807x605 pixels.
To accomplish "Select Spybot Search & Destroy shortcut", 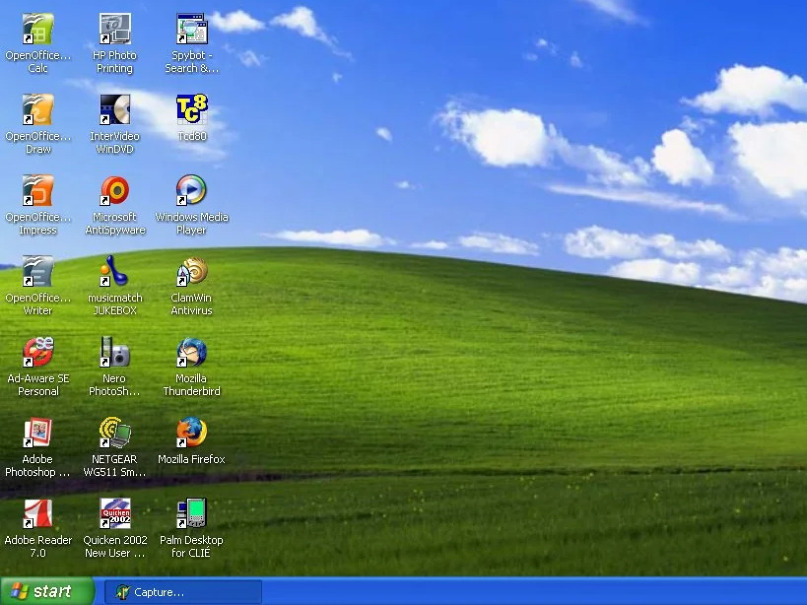I will [191, 30].
